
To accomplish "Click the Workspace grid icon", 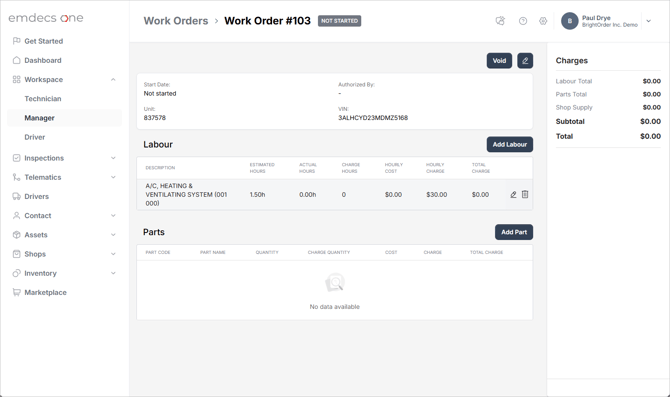I will coord(16,79).
